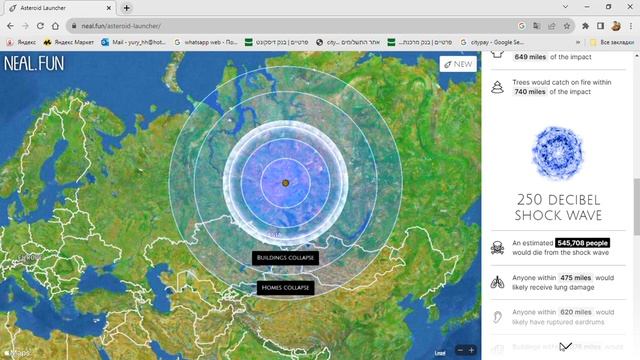The image size is (640, 360).
Task: Go back in browser history
Action: coord(10,26)
